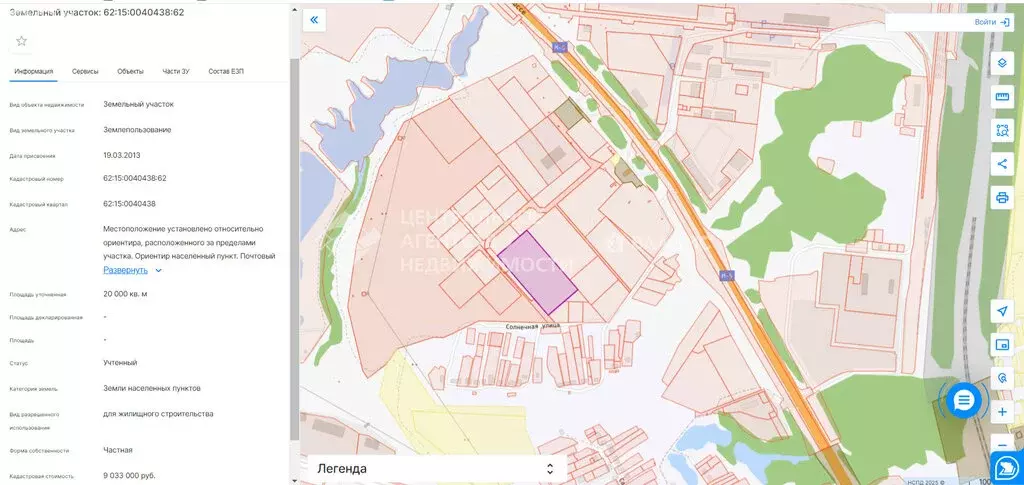Click для жилищного строительства value
The image size is (1024, 485).
158,414
